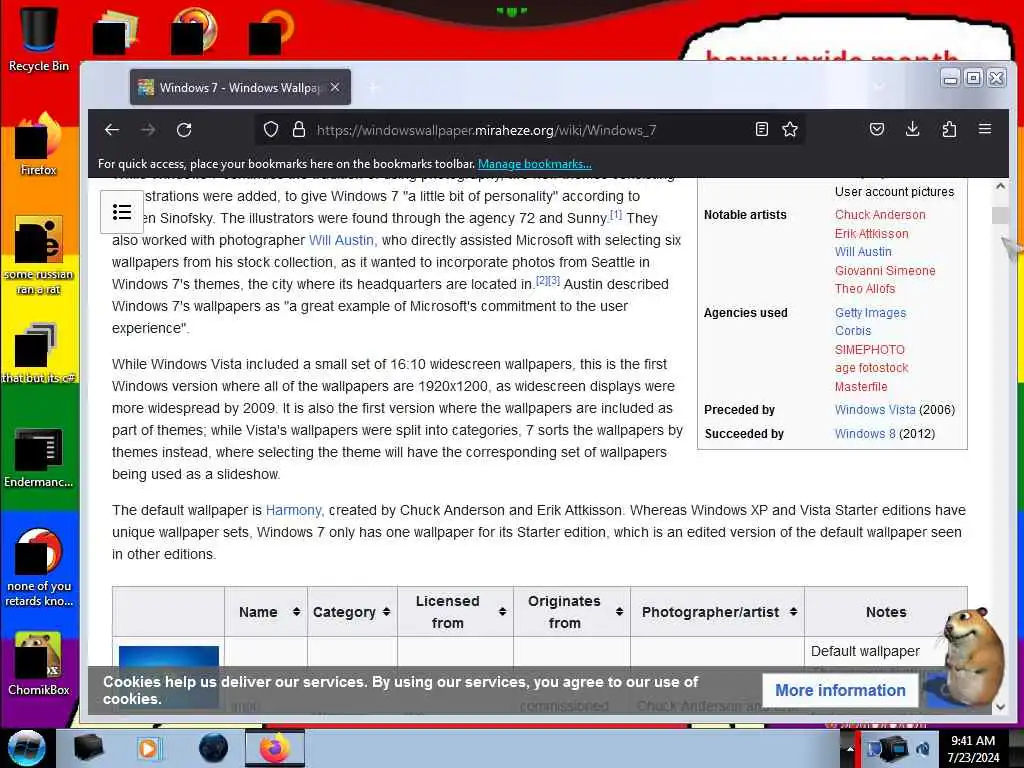Toggle reader view icon in address bar
The height and width of the screenshot is (768, 1024).
click(x=761, y=129)
